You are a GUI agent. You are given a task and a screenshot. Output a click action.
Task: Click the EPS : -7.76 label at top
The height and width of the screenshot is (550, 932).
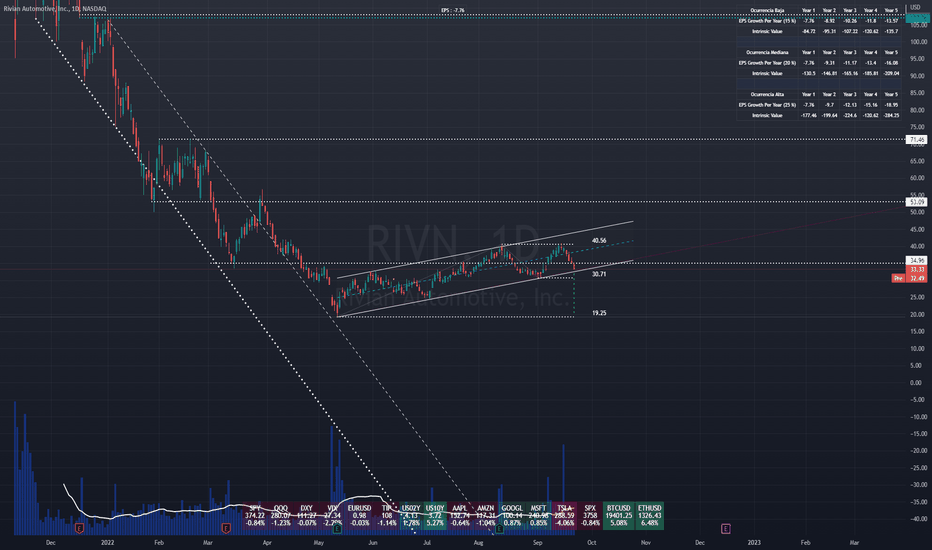pyautogui.click(x=453, y=10)
